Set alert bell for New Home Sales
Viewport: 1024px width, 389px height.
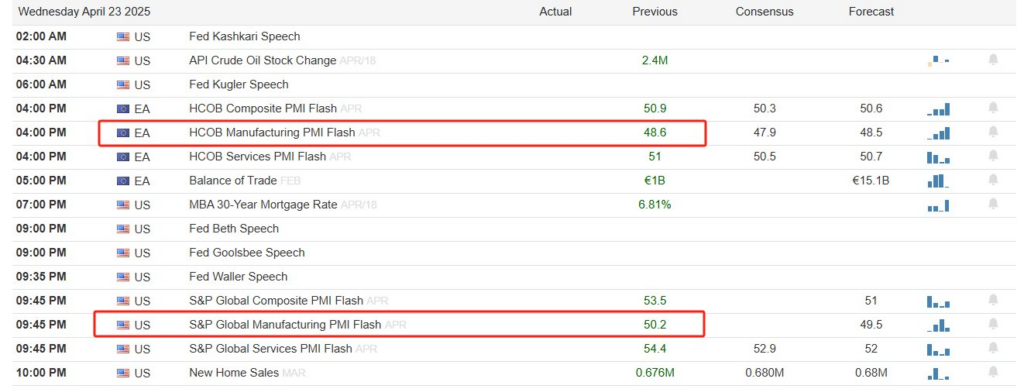pos(993,373)
